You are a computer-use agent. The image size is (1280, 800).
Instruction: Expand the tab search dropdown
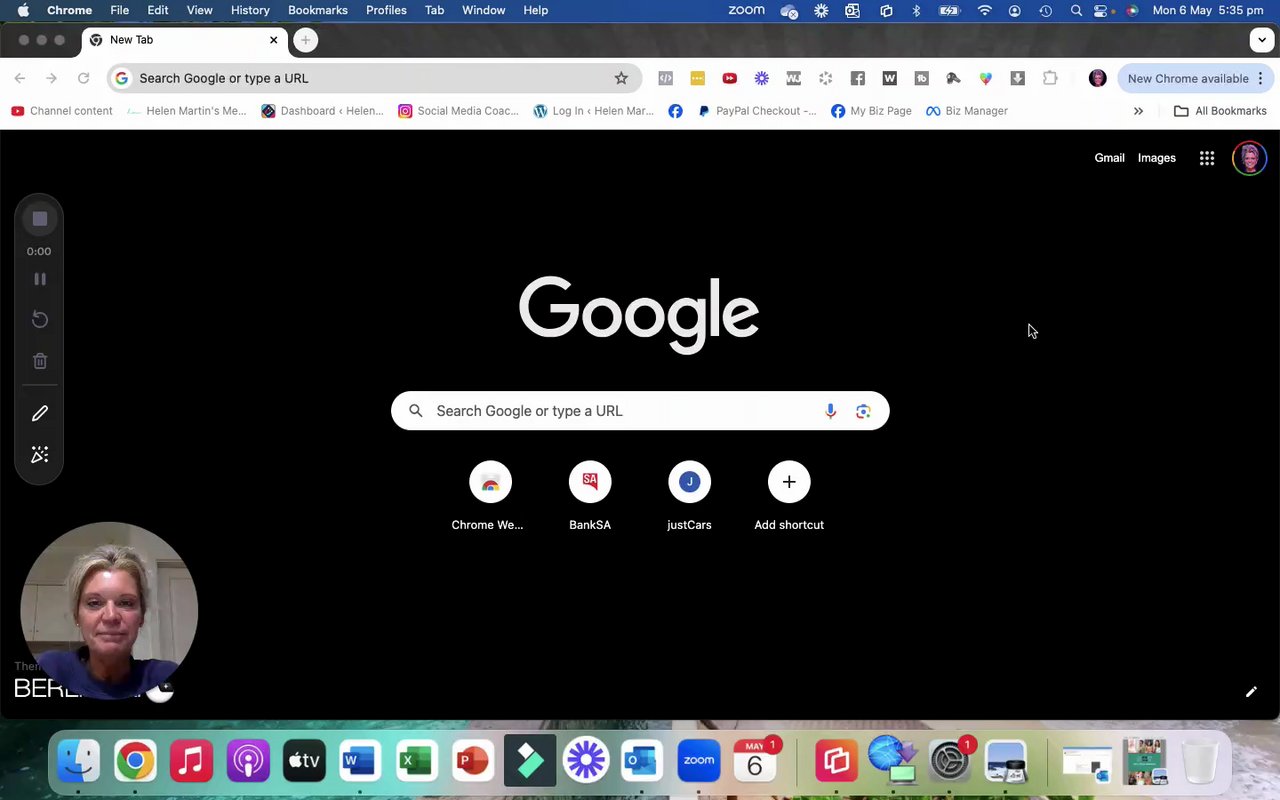[1261, 40]
